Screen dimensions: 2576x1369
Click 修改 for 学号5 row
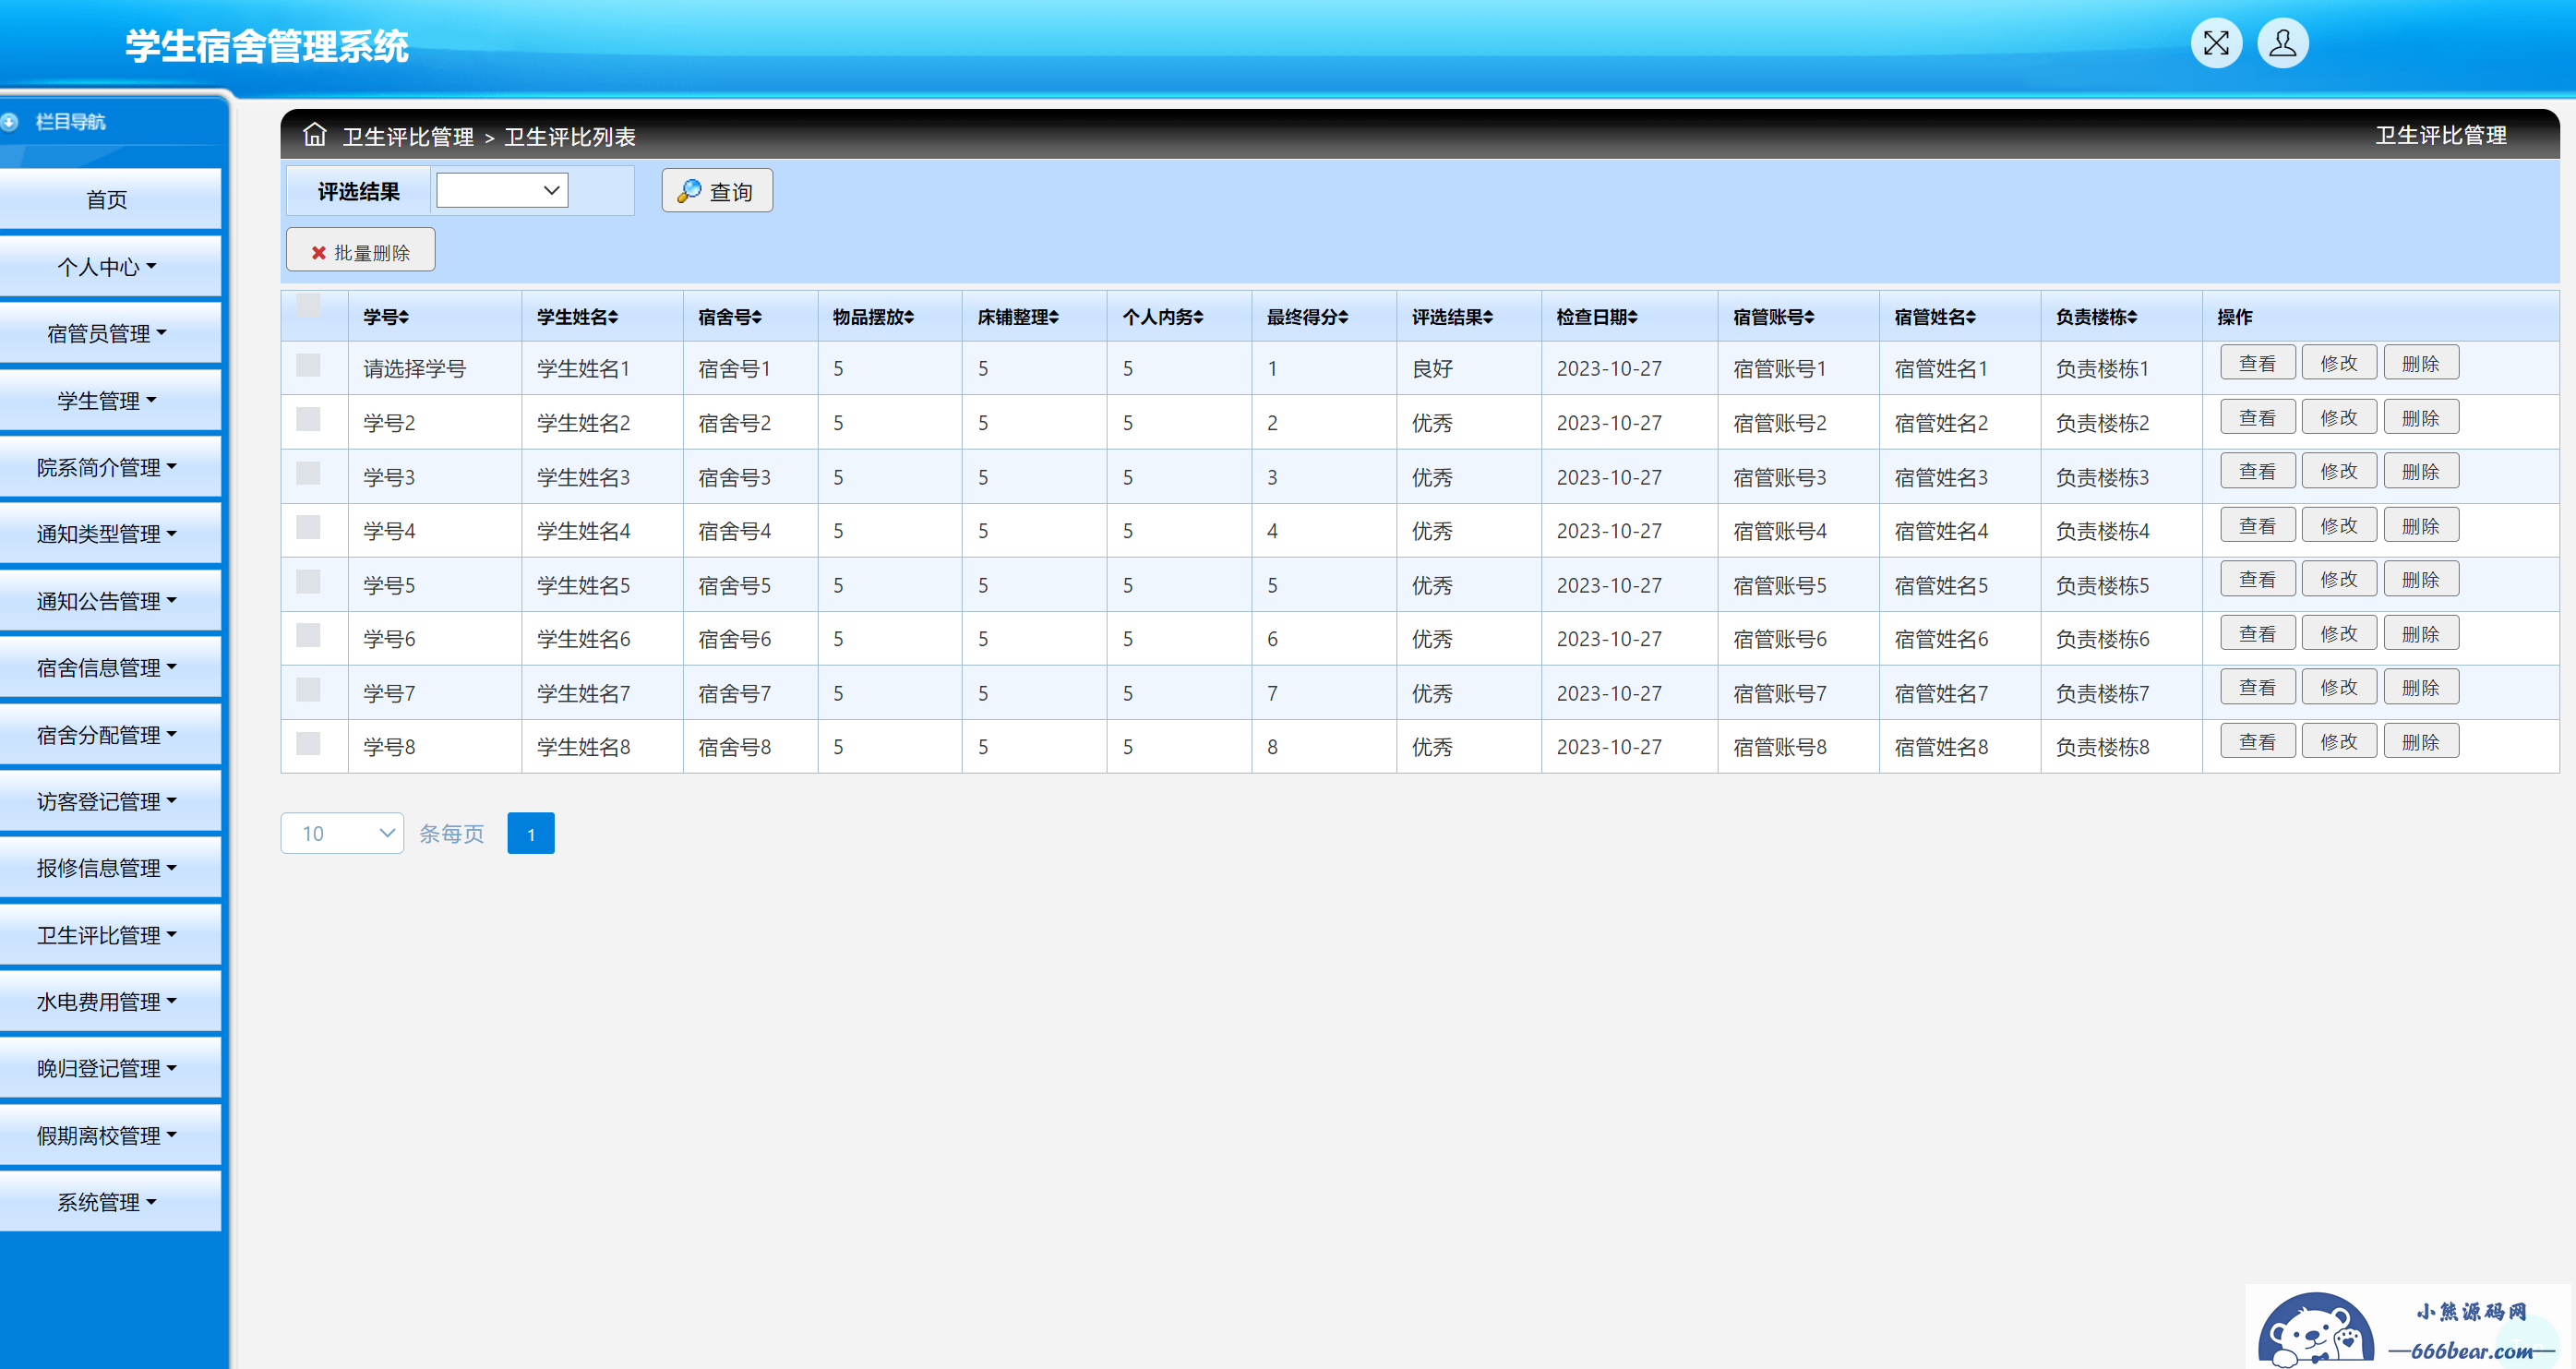[2339, 579]
